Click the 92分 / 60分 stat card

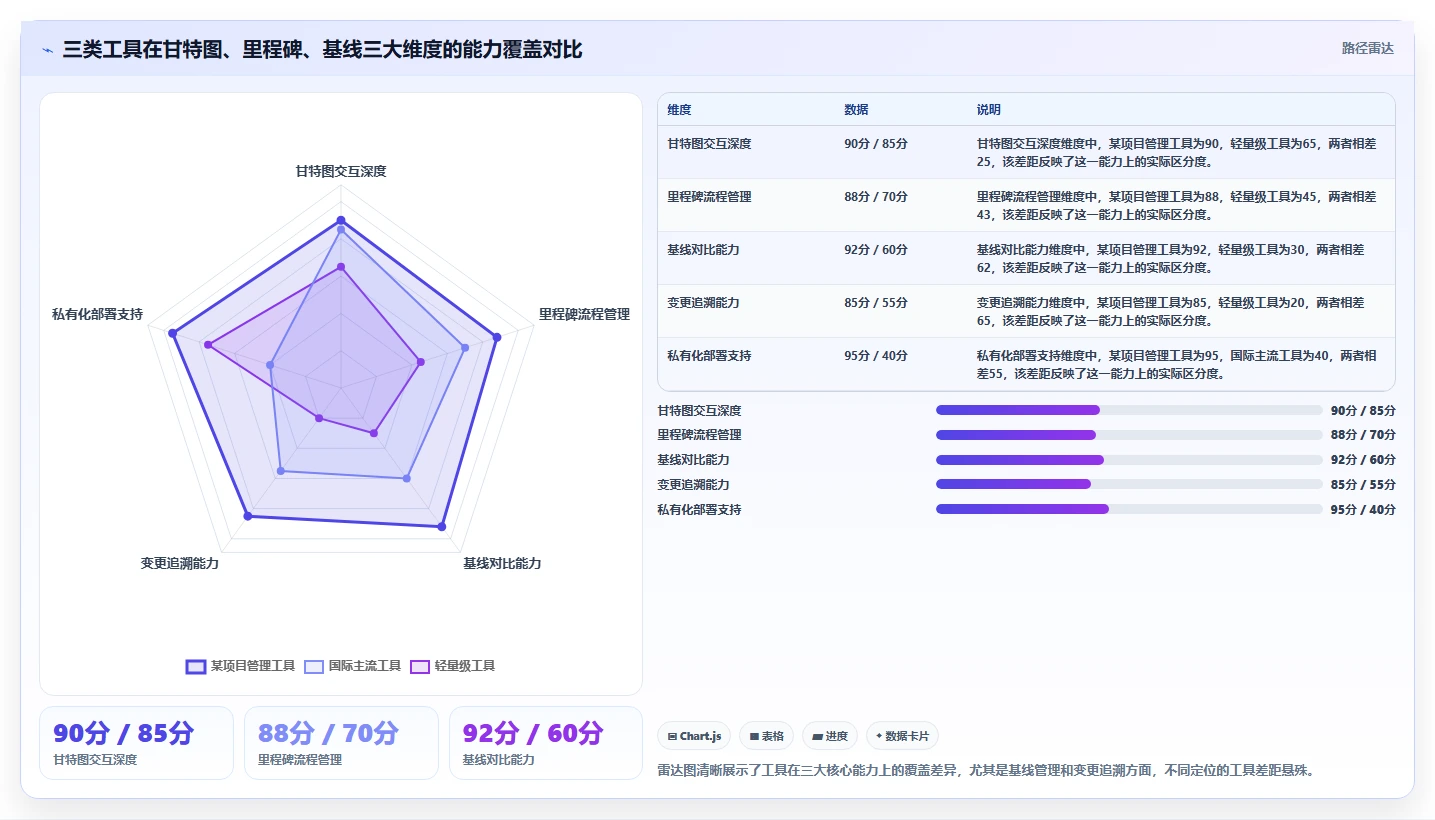[x=546, y=743]
